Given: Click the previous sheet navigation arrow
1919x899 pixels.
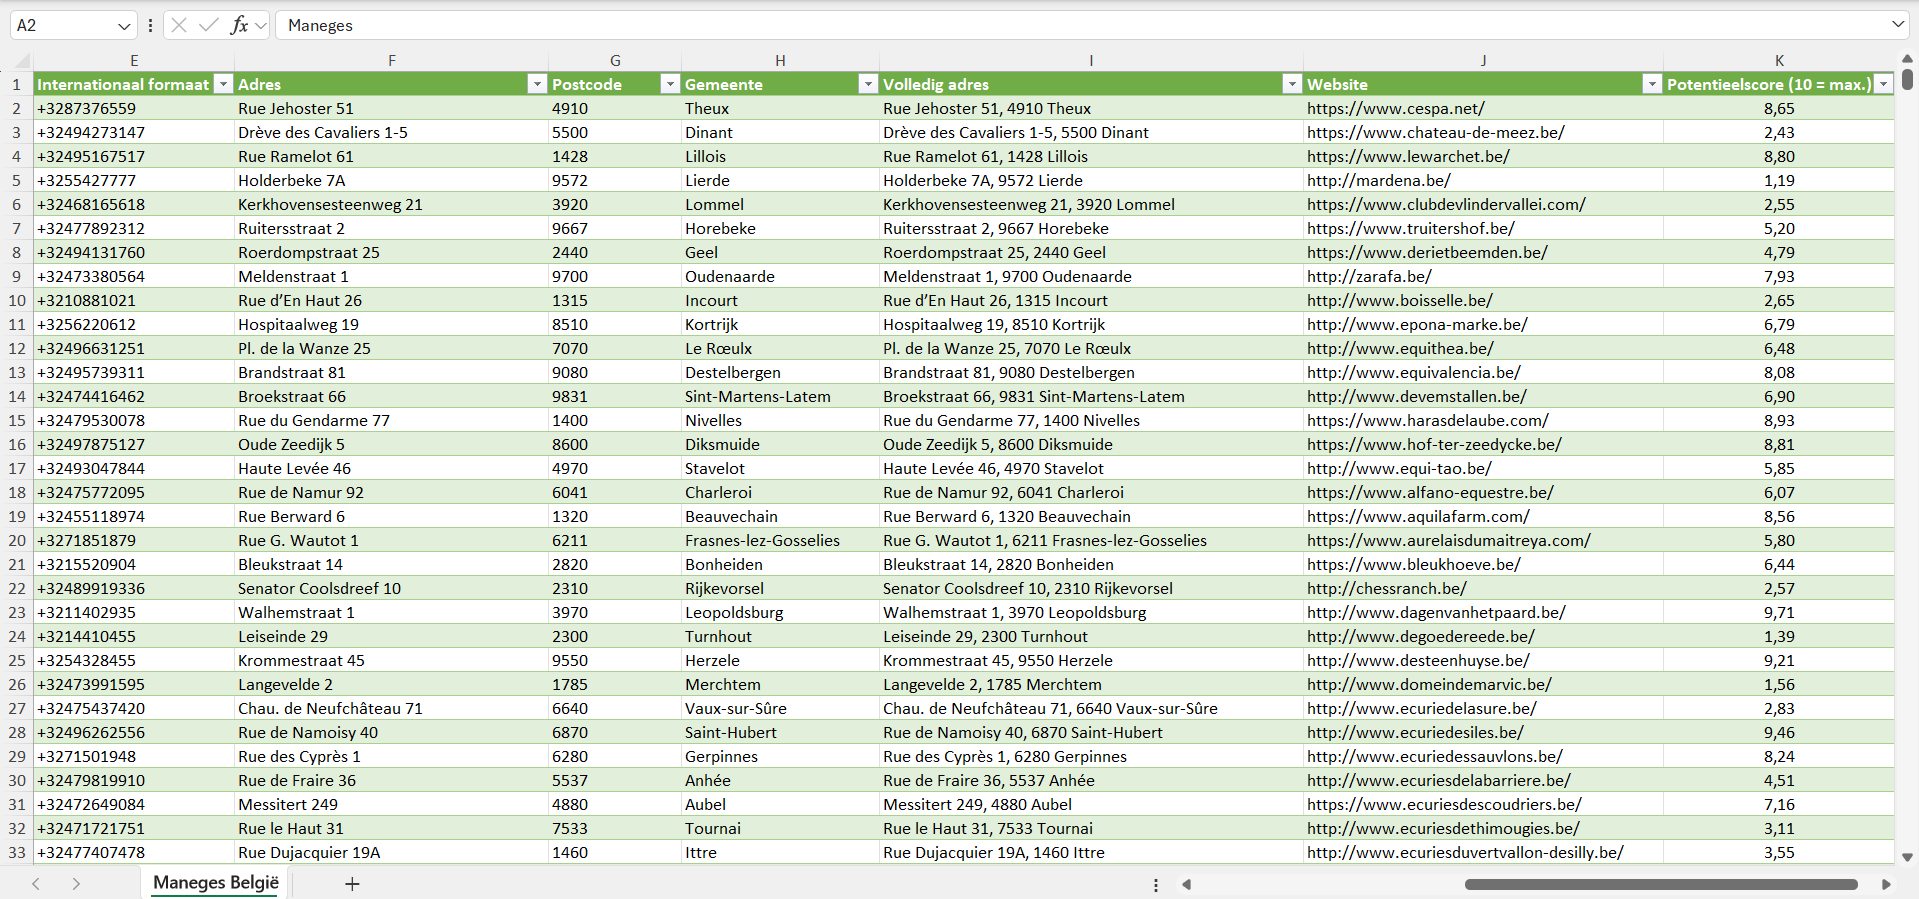Looking at the screenshot, I should (x=36, y=884).
